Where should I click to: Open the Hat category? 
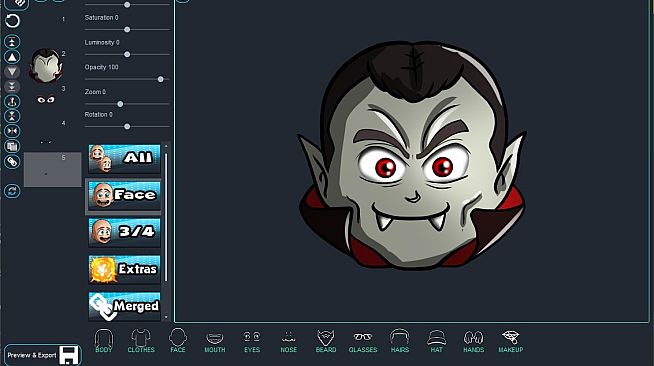tap(436, 341)
